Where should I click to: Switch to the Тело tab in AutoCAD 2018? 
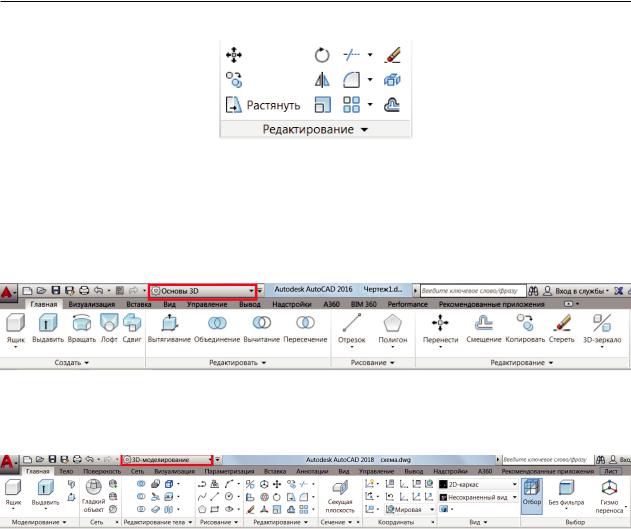coord(66,471)
